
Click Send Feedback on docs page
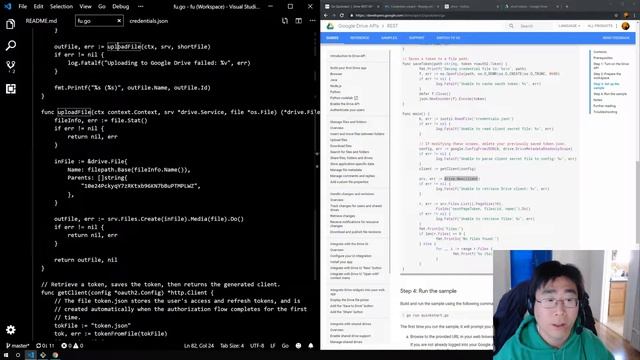616,38
